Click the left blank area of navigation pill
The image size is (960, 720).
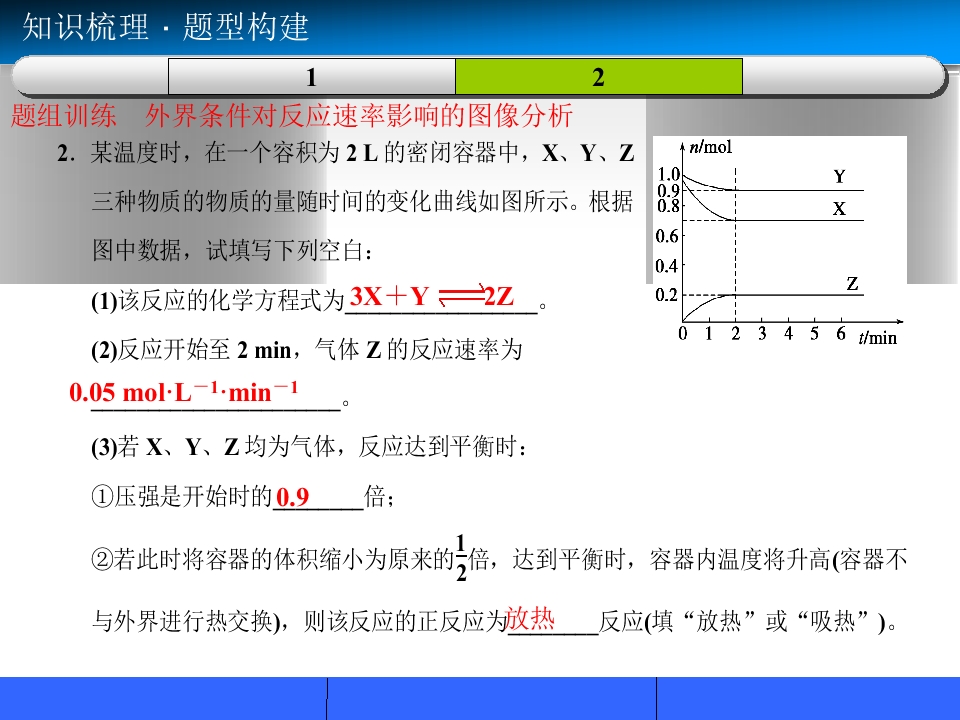91,77
